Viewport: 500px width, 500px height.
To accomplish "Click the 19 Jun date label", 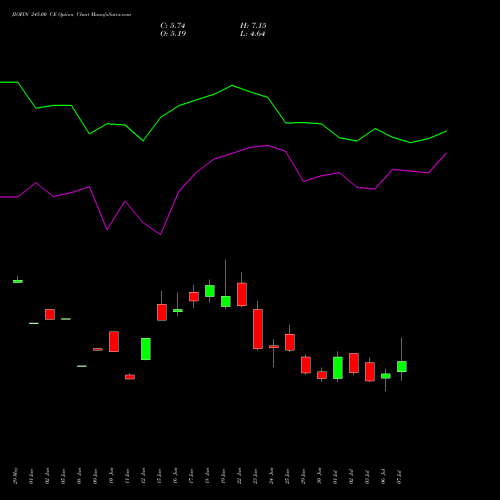I will tap(223, 476).
